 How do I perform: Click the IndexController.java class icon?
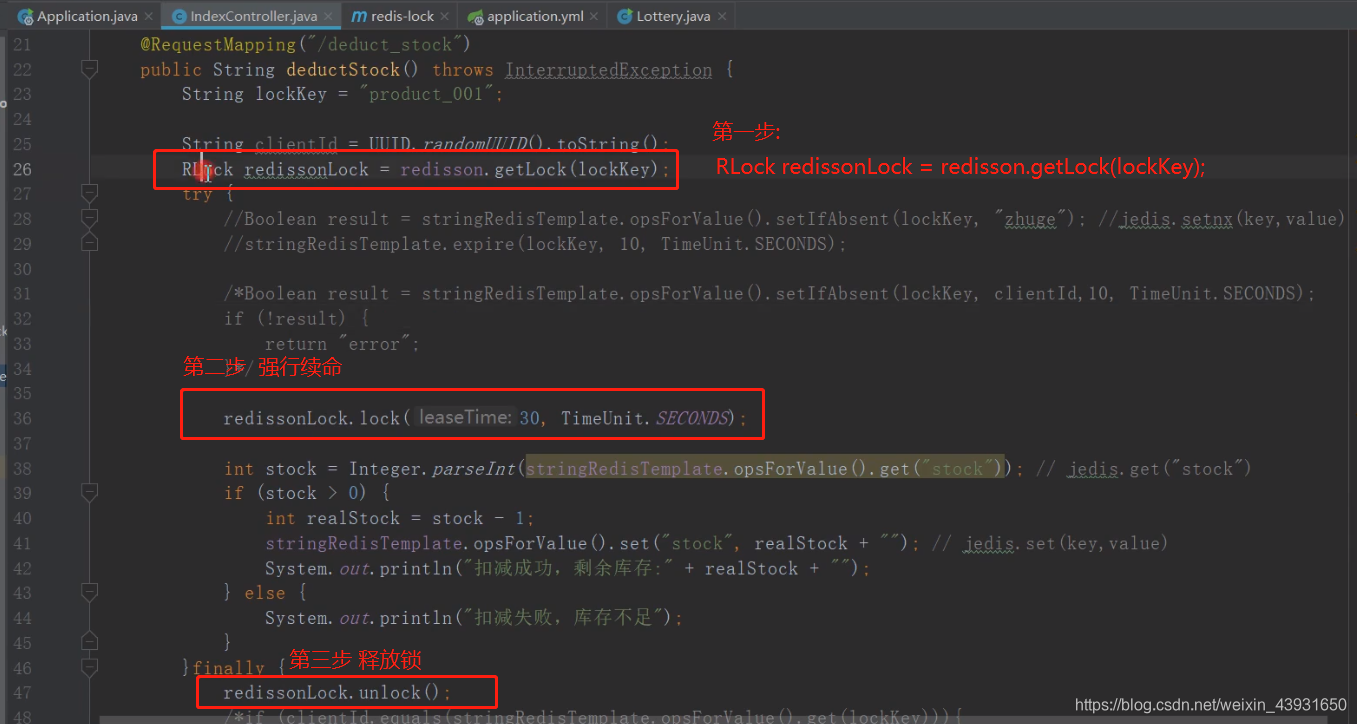[179, 16]
